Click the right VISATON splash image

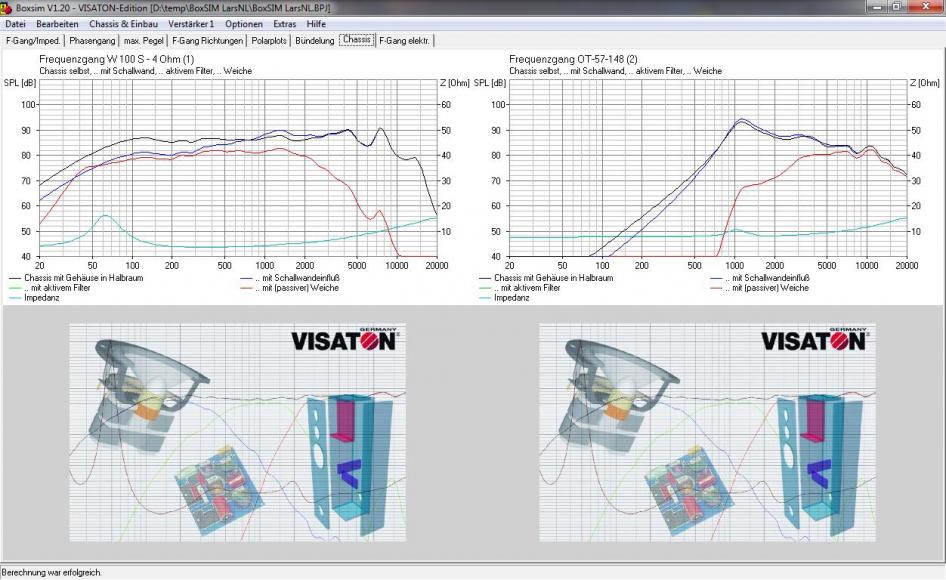coord(707,432)
